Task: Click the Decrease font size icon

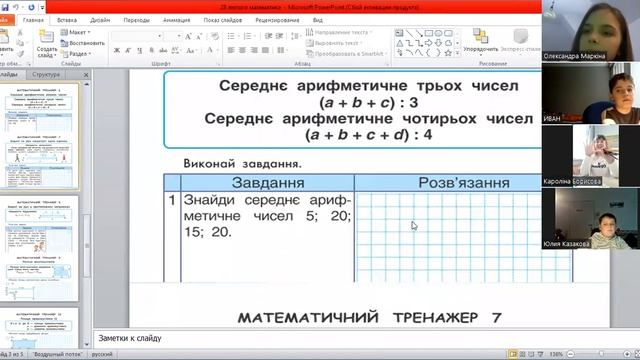Action: click(x=199, y=37)
